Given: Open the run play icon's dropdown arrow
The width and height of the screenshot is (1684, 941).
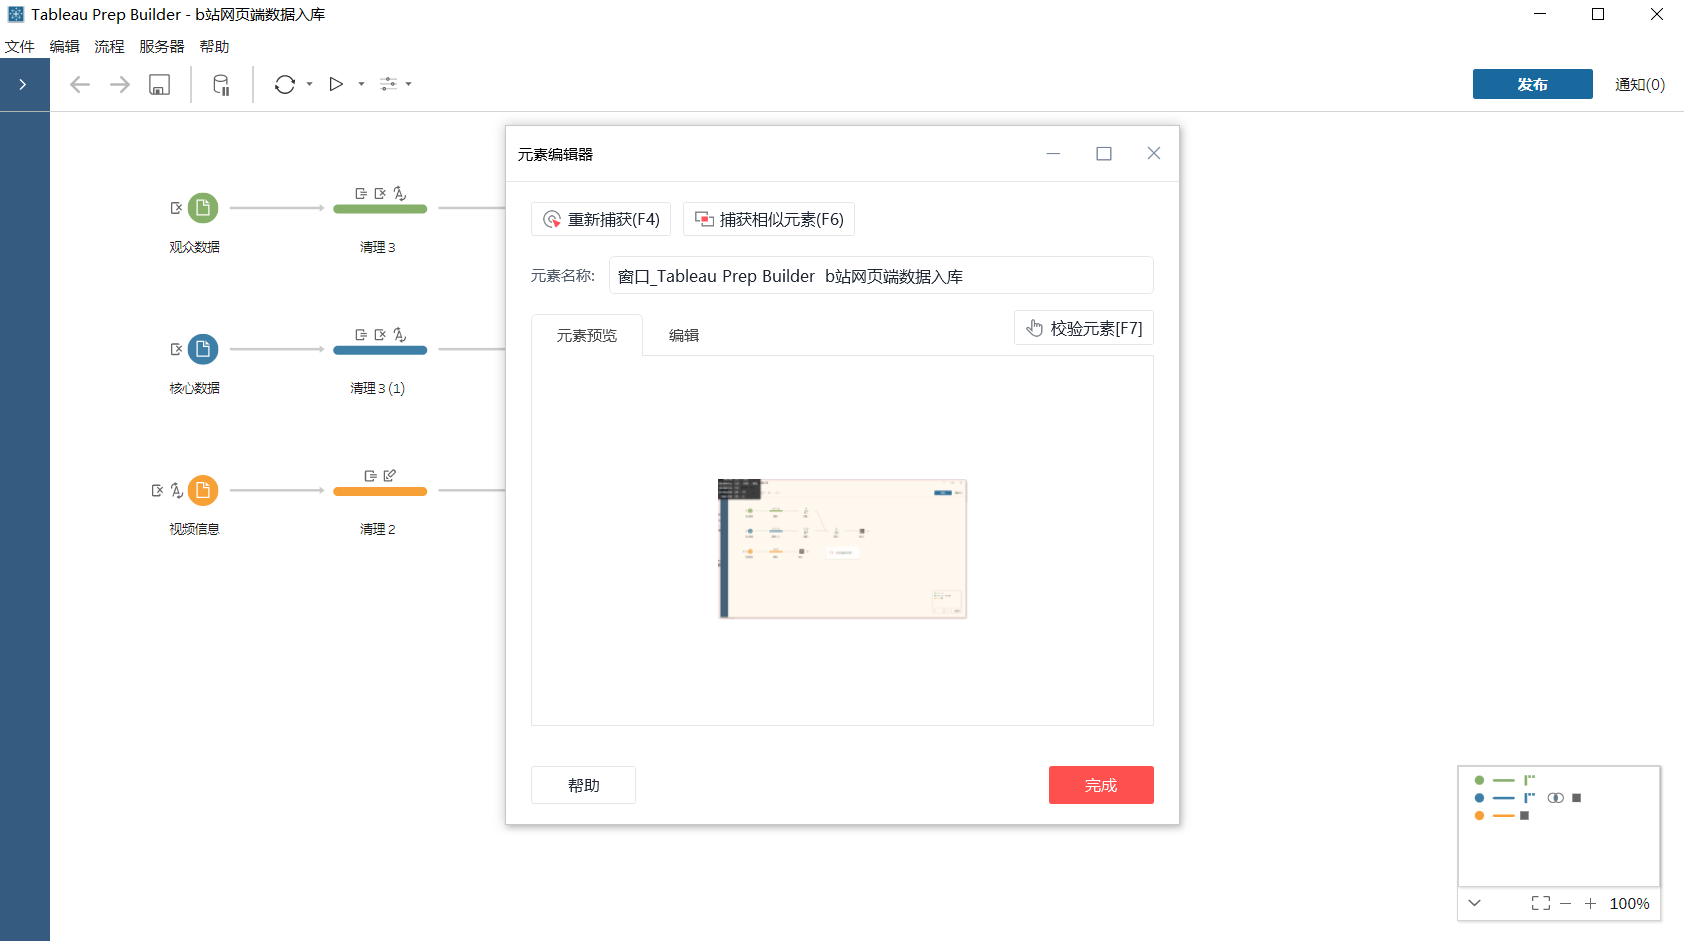Looking at the screenshot, I should tap(362, 85).
